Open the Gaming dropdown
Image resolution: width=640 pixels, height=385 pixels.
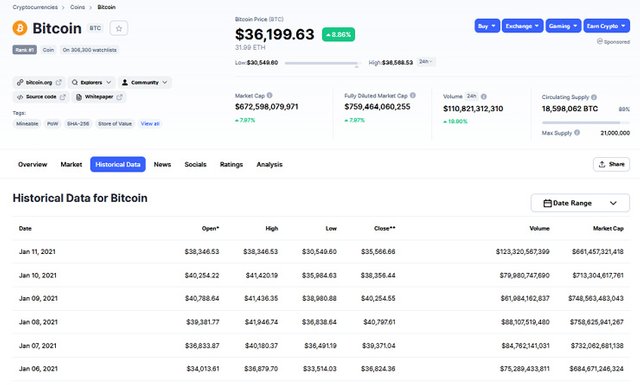point(563,26)
